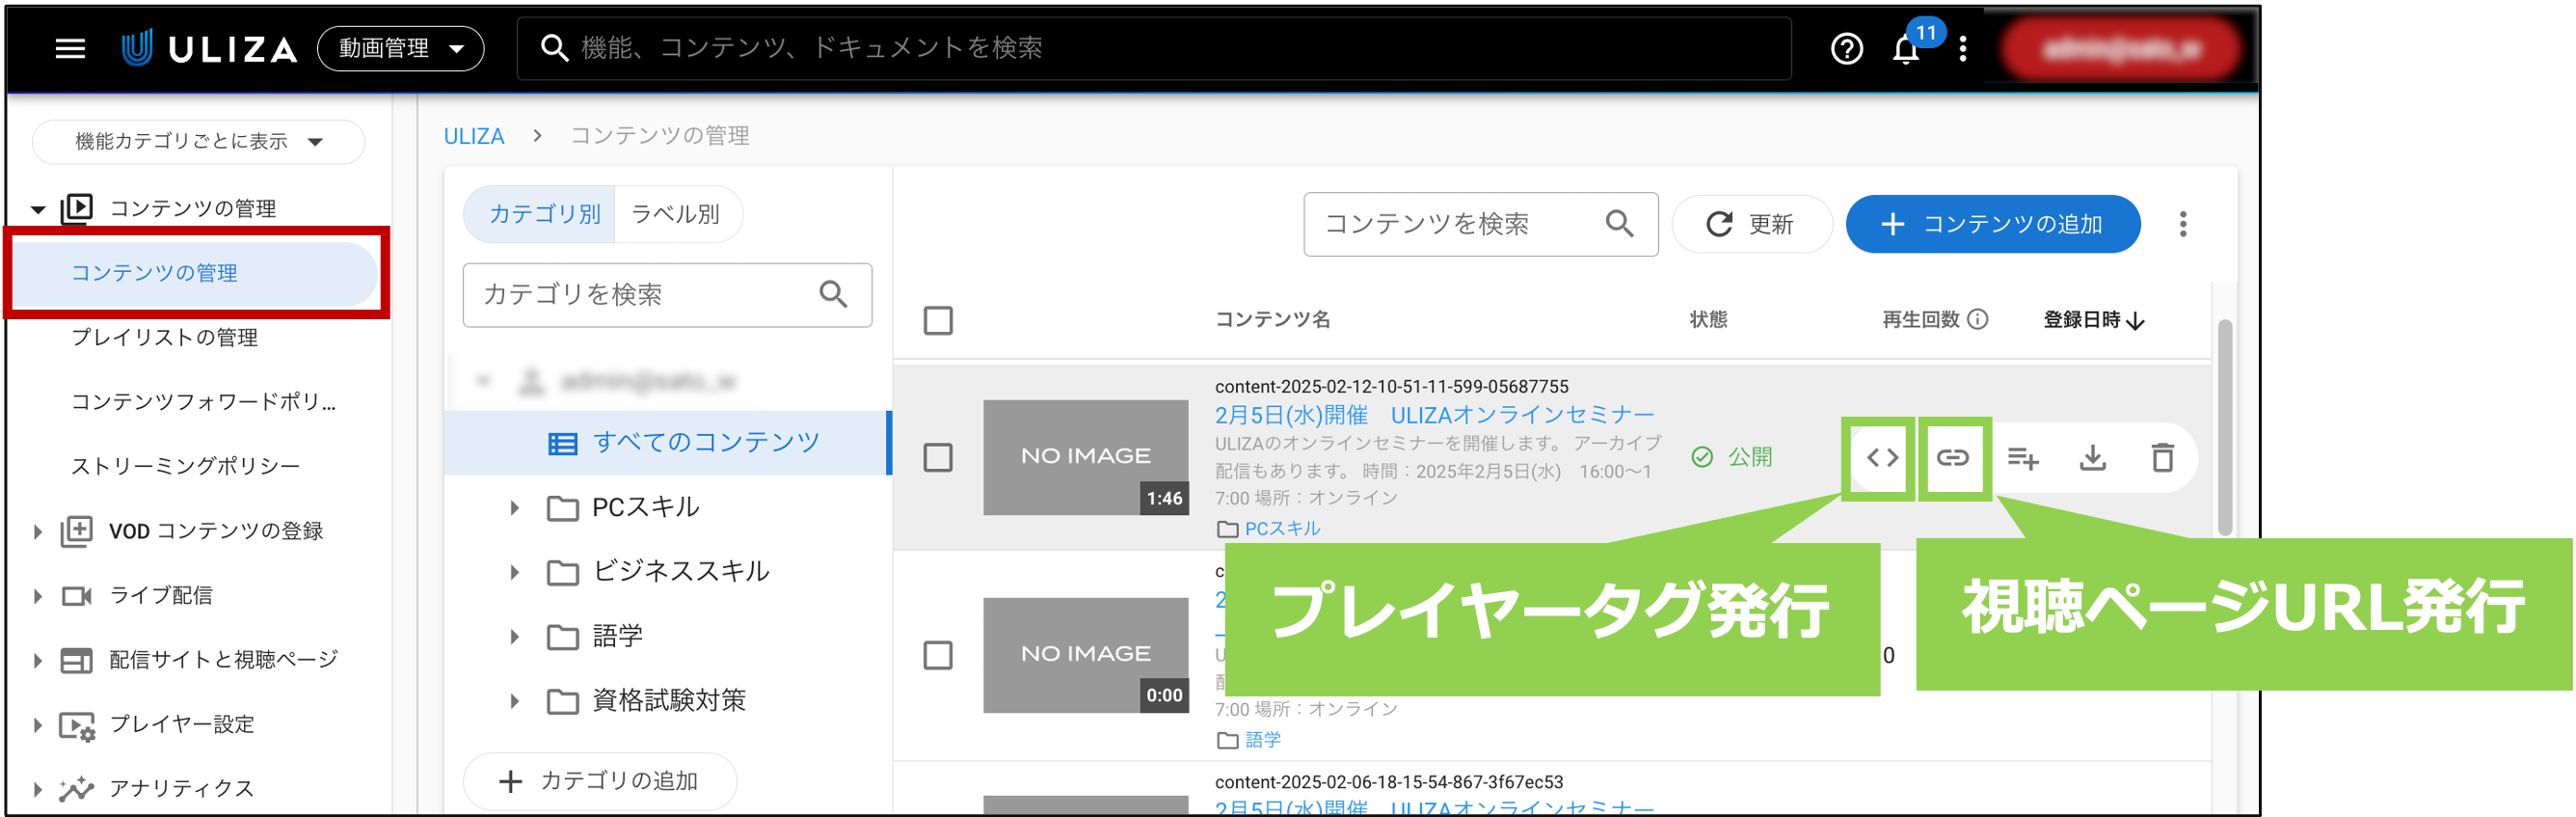
Task: Issue viewing page URL link icon
Action: point(1952,458)
